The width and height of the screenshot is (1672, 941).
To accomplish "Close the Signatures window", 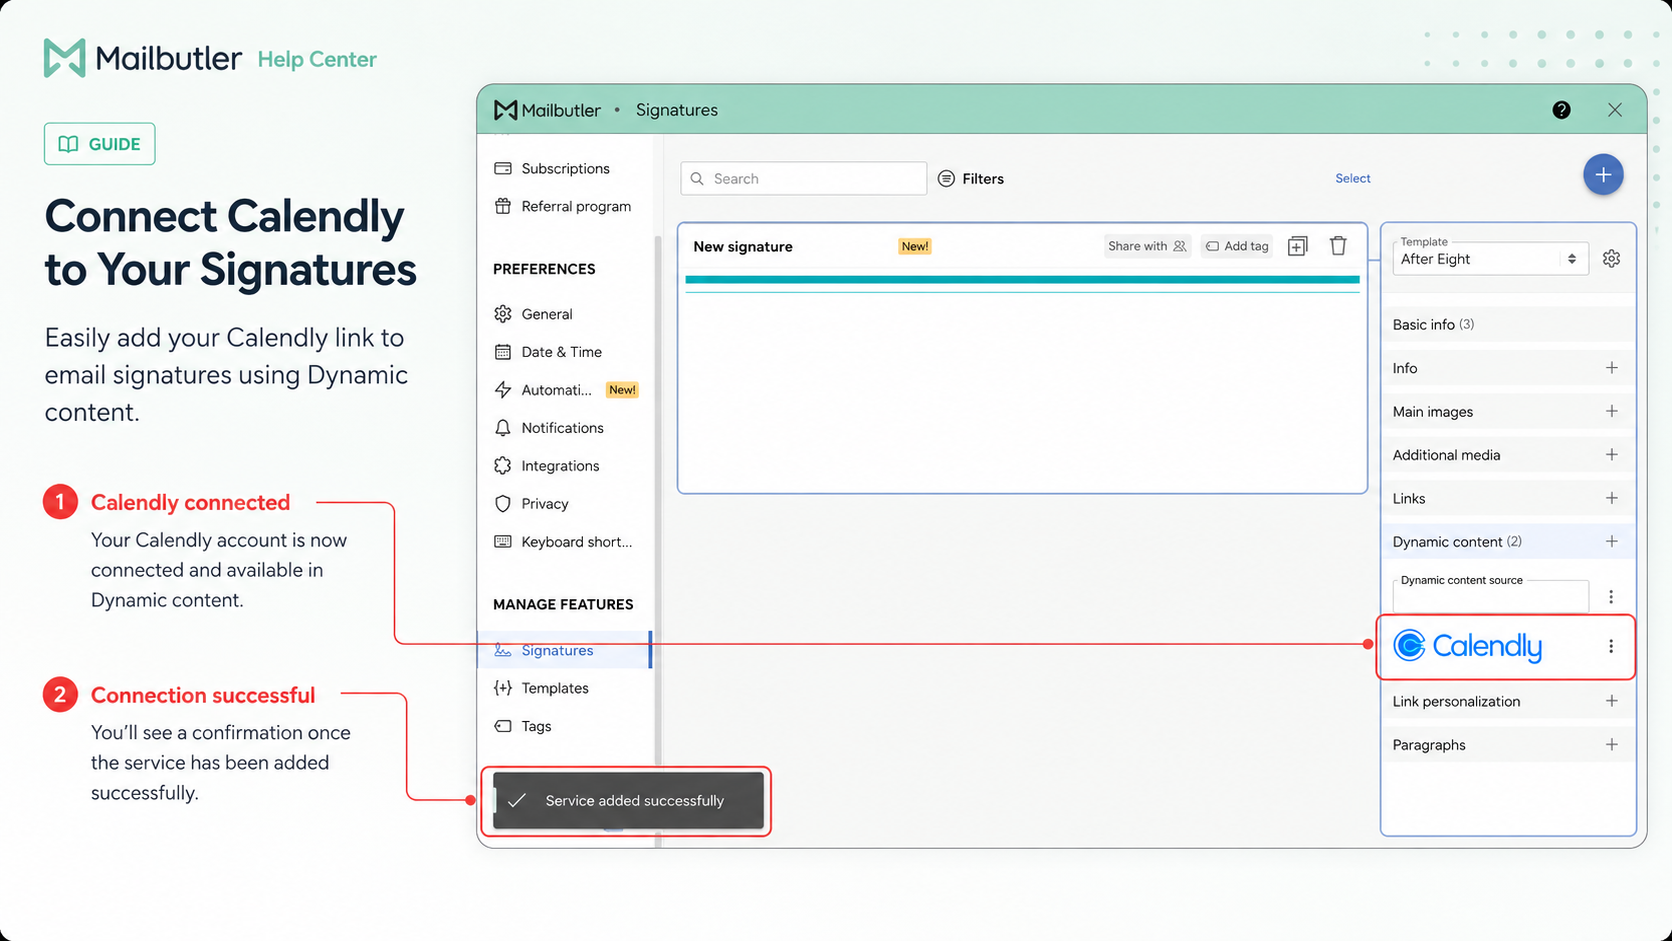I will click(1615, 110).
